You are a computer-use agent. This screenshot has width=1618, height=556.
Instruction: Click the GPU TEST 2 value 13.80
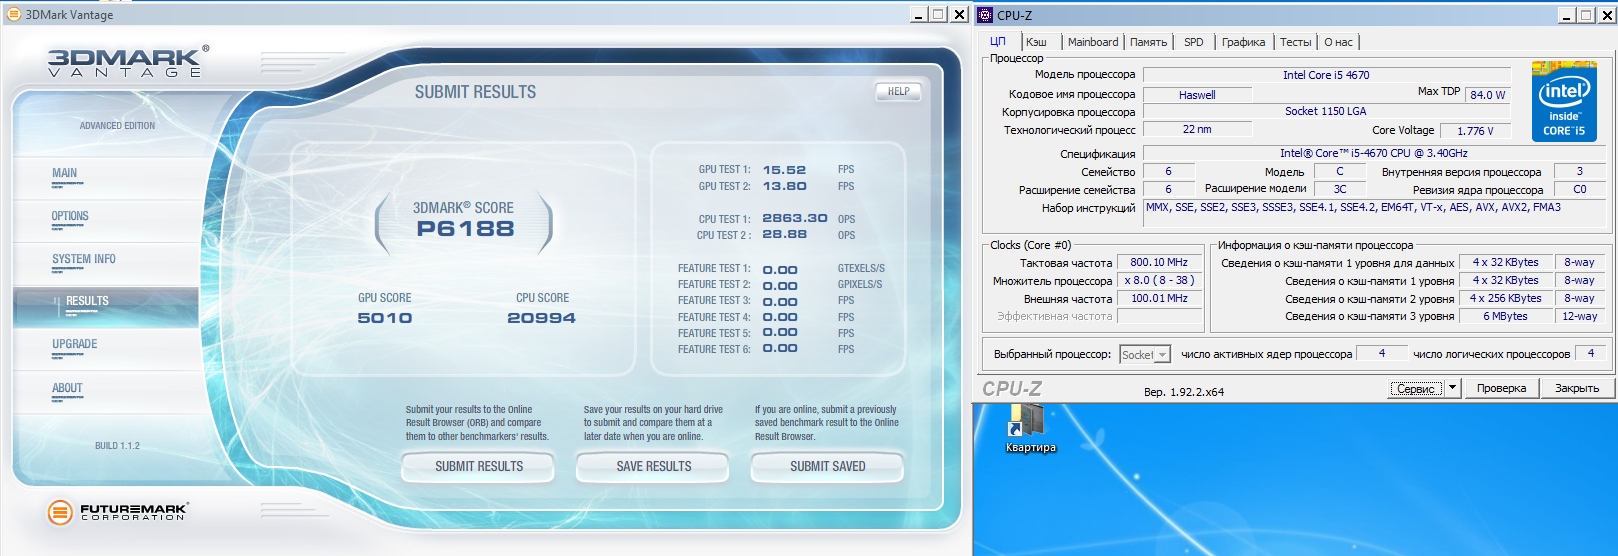point(784,186)
